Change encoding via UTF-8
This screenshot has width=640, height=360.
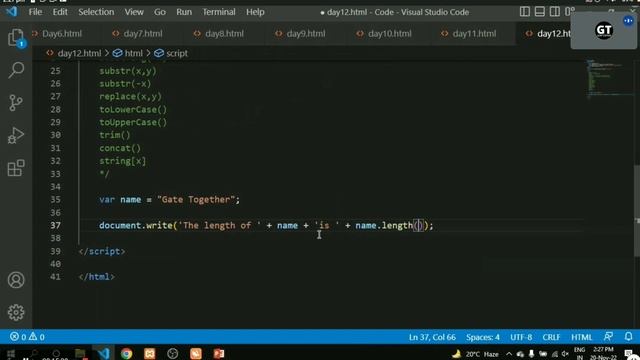click(521, 337)
